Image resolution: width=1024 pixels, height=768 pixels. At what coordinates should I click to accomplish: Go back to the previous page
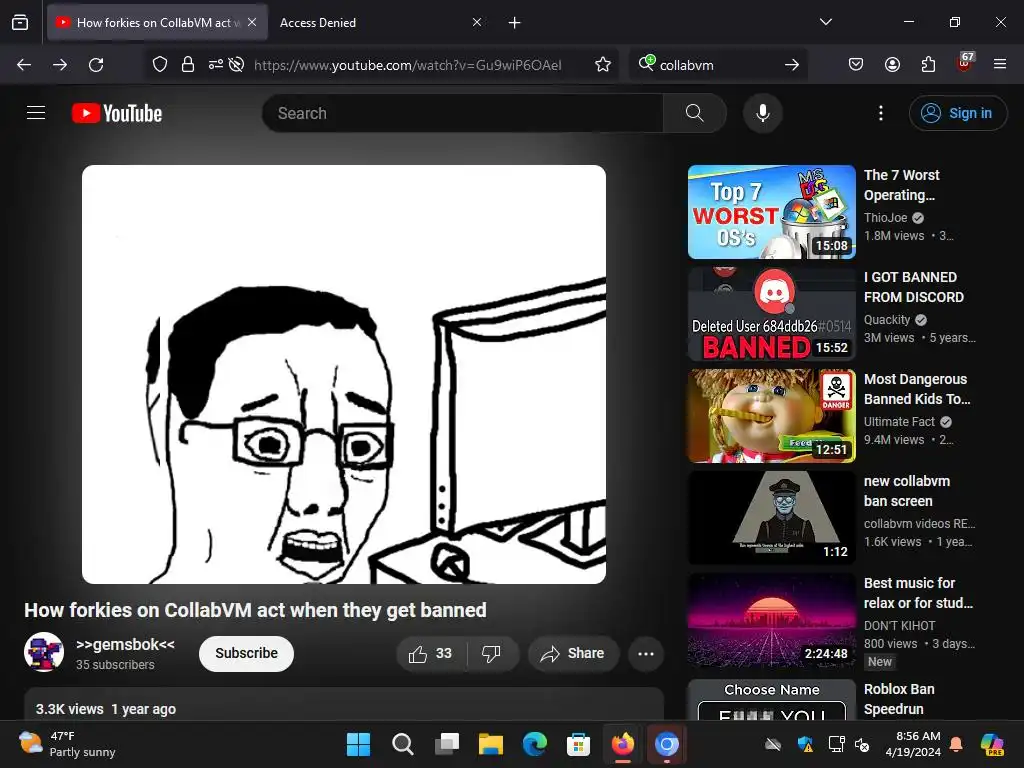click(24, 65)
